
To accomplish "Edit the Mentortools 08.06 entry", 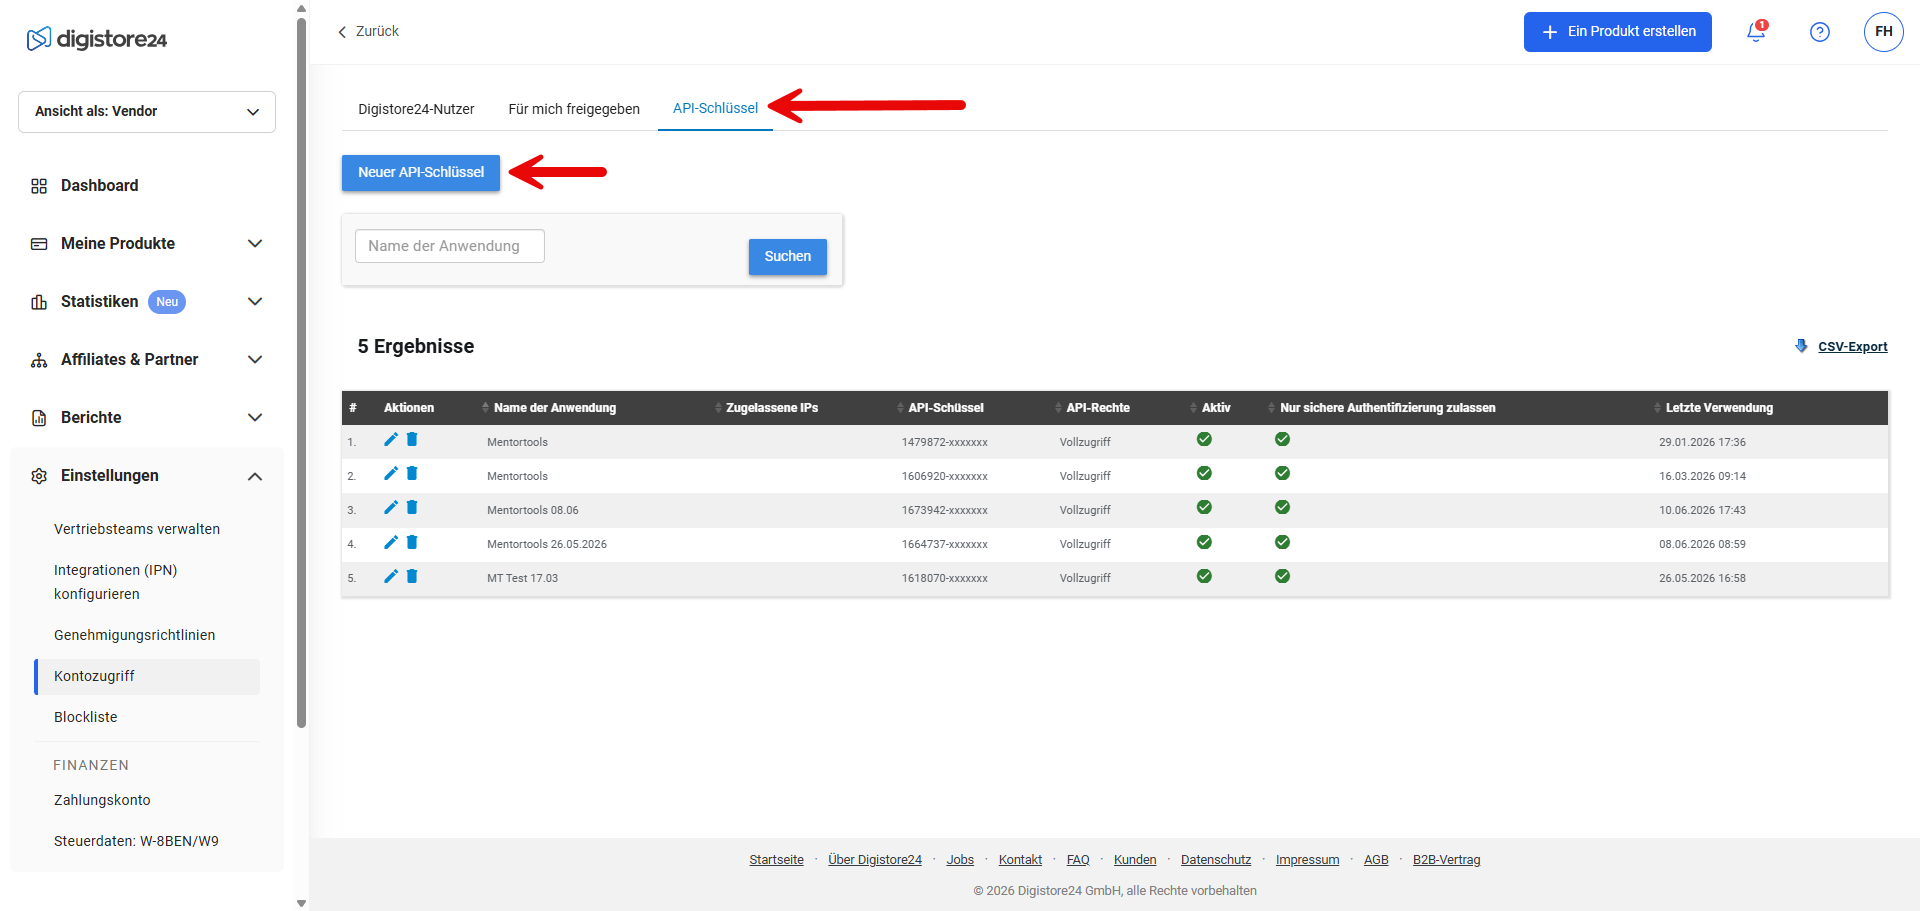I will coord(391,507).
